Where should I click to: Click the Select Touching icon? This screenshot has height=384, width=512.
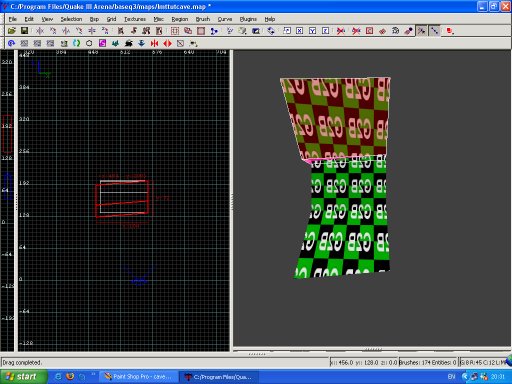pyautogui.click(x=133, y=31)
